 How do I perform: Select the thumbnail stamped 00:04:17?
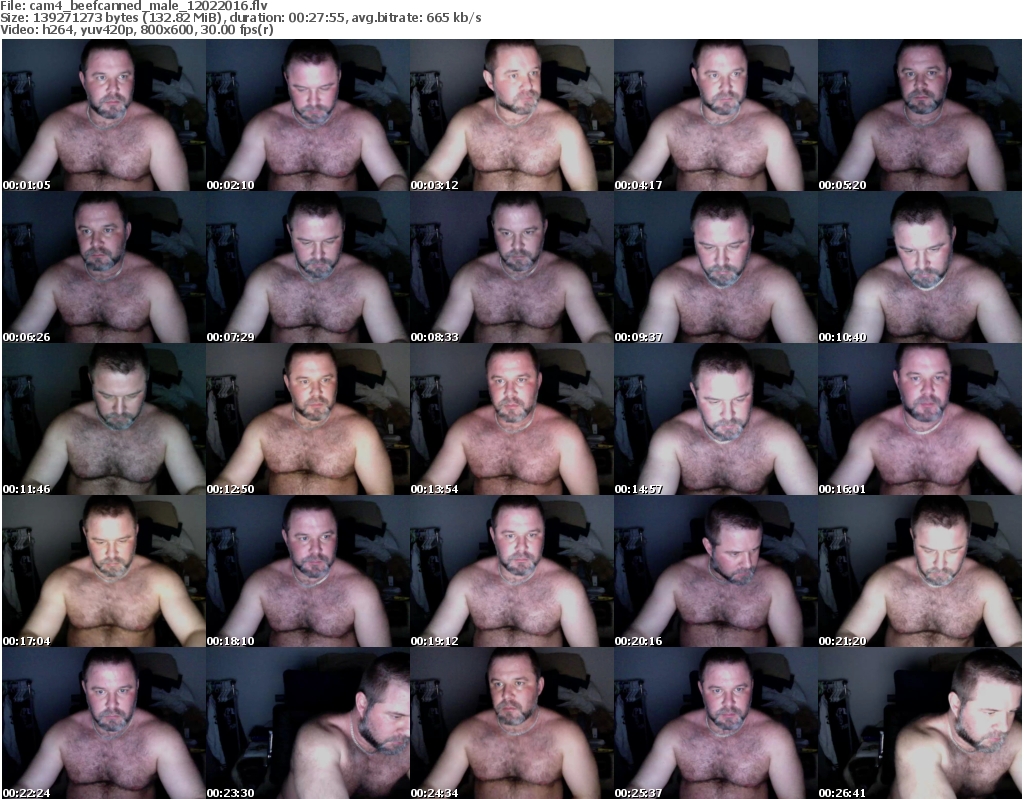pos(716,115)
